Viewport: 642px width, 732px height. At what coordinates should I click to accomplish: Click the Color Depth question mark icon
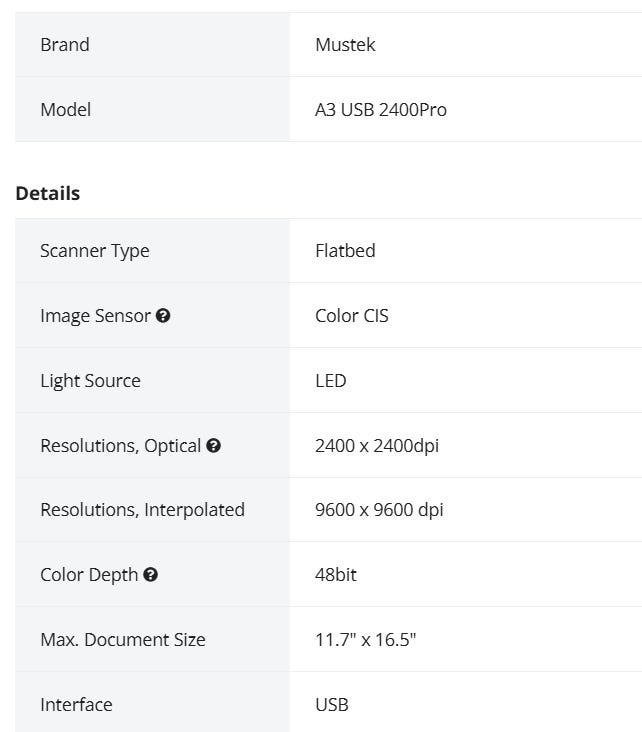150,575
